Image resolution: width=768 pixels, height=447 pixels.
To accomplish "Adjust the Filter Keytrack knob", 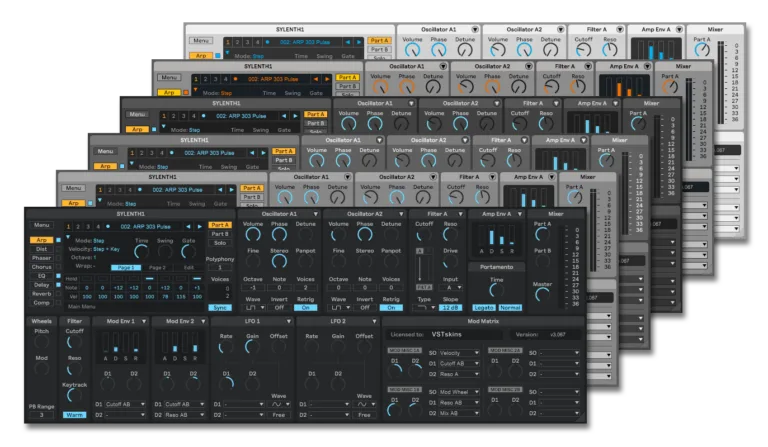I will tap(74, 396).
